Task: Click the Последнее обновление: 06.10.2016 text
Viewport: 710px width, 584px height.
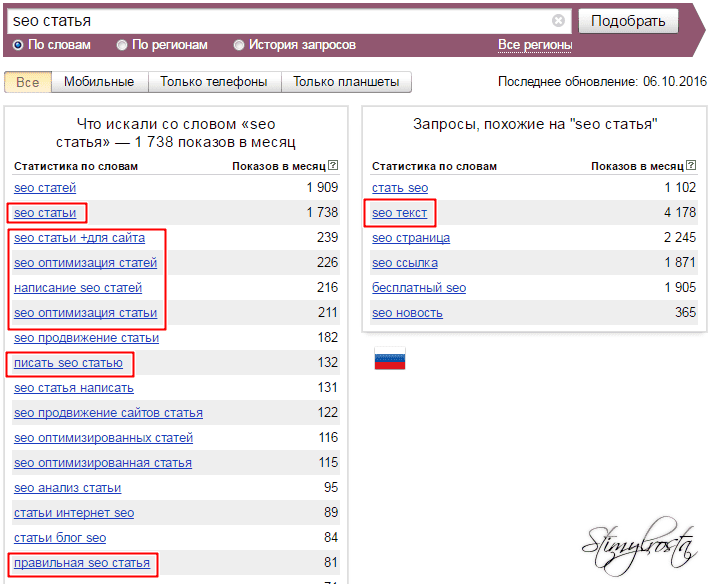Action: pyautogui.click(x=602, y=81)
